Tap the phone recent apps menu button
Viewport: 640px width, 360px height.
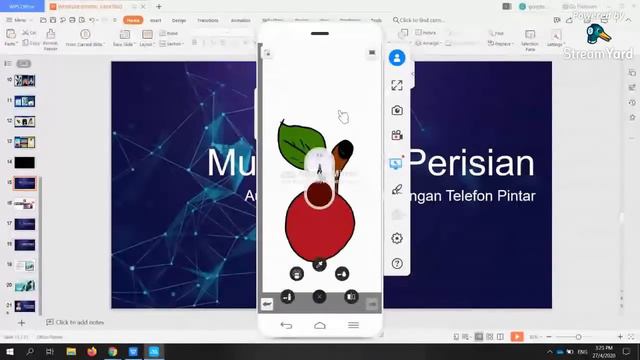click(353, 325)
